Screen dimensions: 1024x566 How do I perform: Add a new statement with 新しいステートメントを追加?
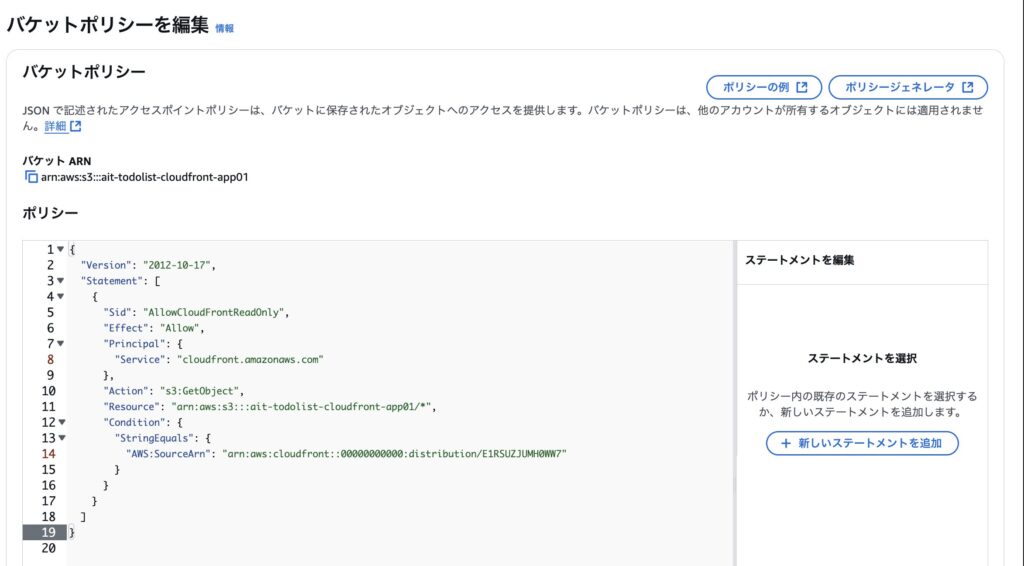click(x=862, y=443)
